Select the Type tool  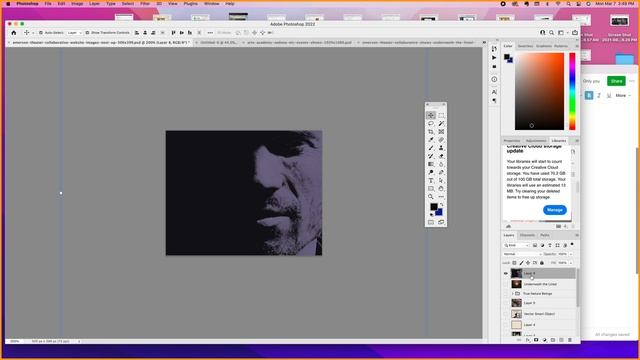[x=431, y=180]
